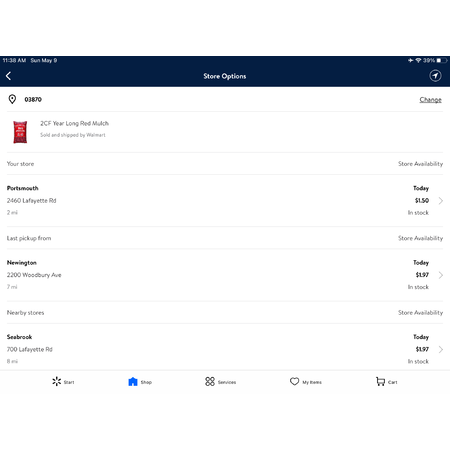Click In stock status for Seabrook

pyautogui.click(x=418, y=361)
